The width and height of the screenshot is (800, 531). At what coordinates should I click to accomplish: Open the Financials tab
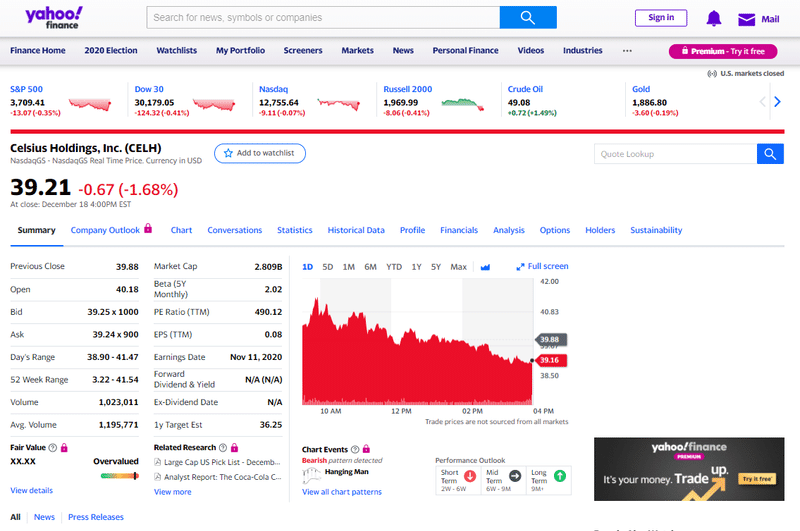(x=459, y=230)
